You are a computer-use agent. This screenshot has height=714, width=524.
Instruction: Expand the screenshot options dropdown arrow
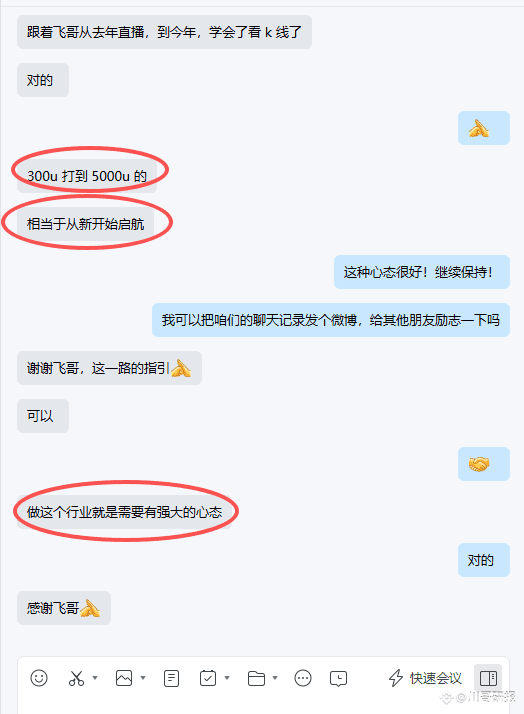(95, 678)
